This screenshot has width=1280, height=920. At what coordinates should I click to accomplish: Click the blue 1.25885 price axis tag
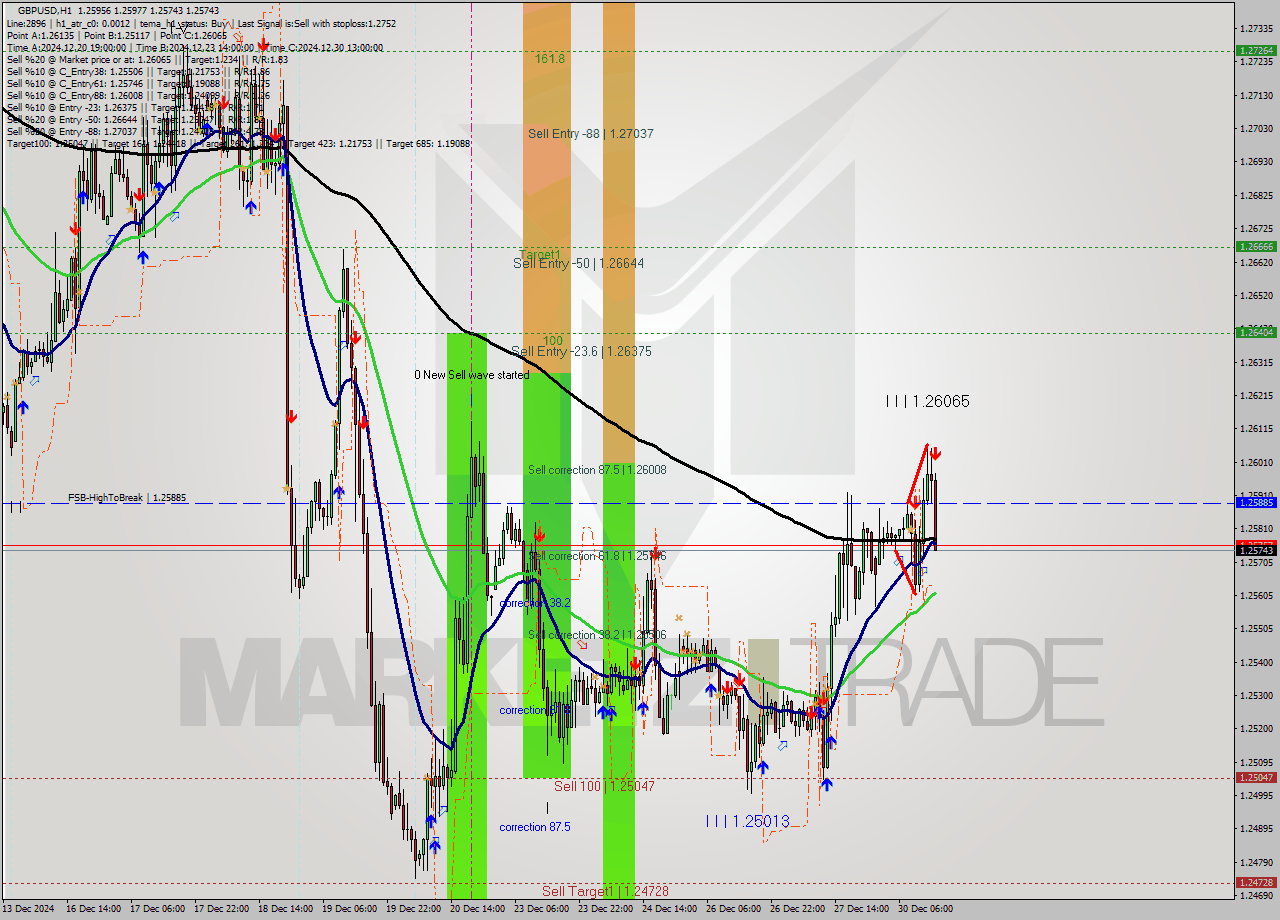1255,502
